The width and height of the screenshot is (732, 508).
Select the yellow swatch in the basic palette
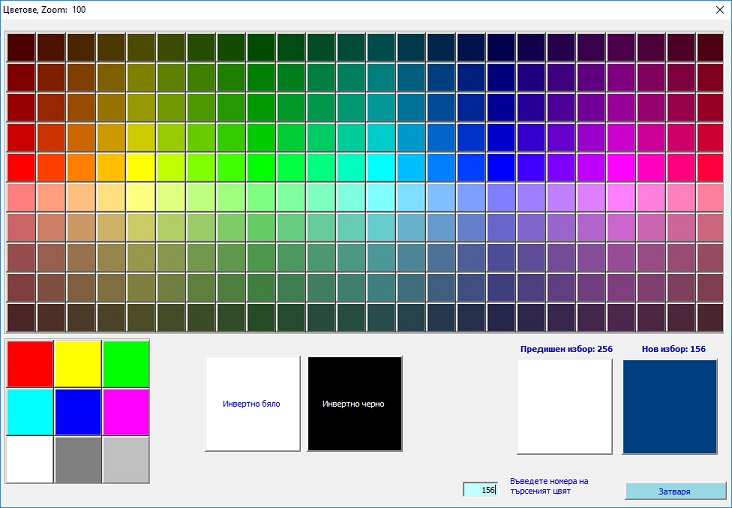click(78, 364)
